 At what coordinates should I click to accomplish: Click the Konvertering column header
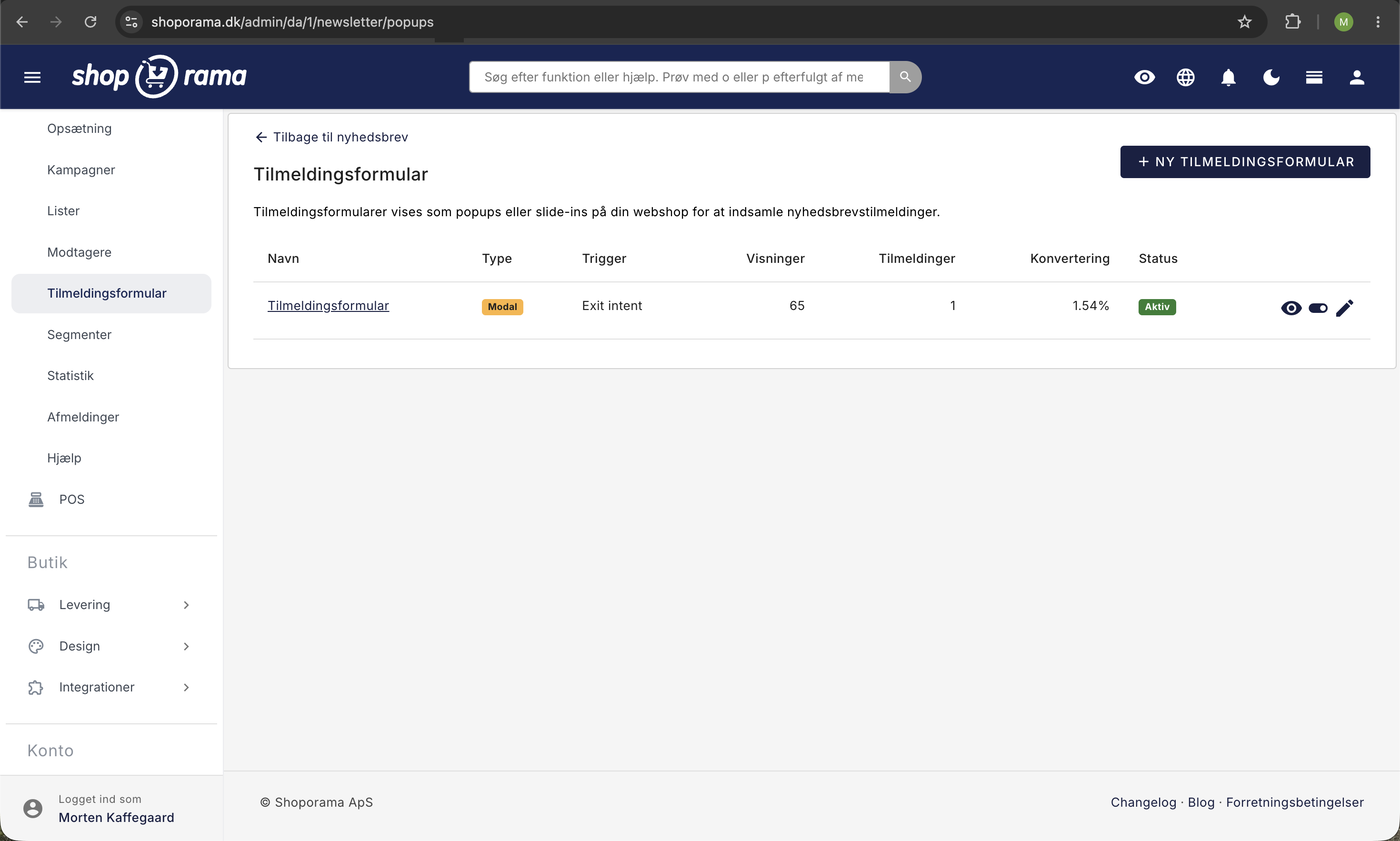pos(1070,258)
